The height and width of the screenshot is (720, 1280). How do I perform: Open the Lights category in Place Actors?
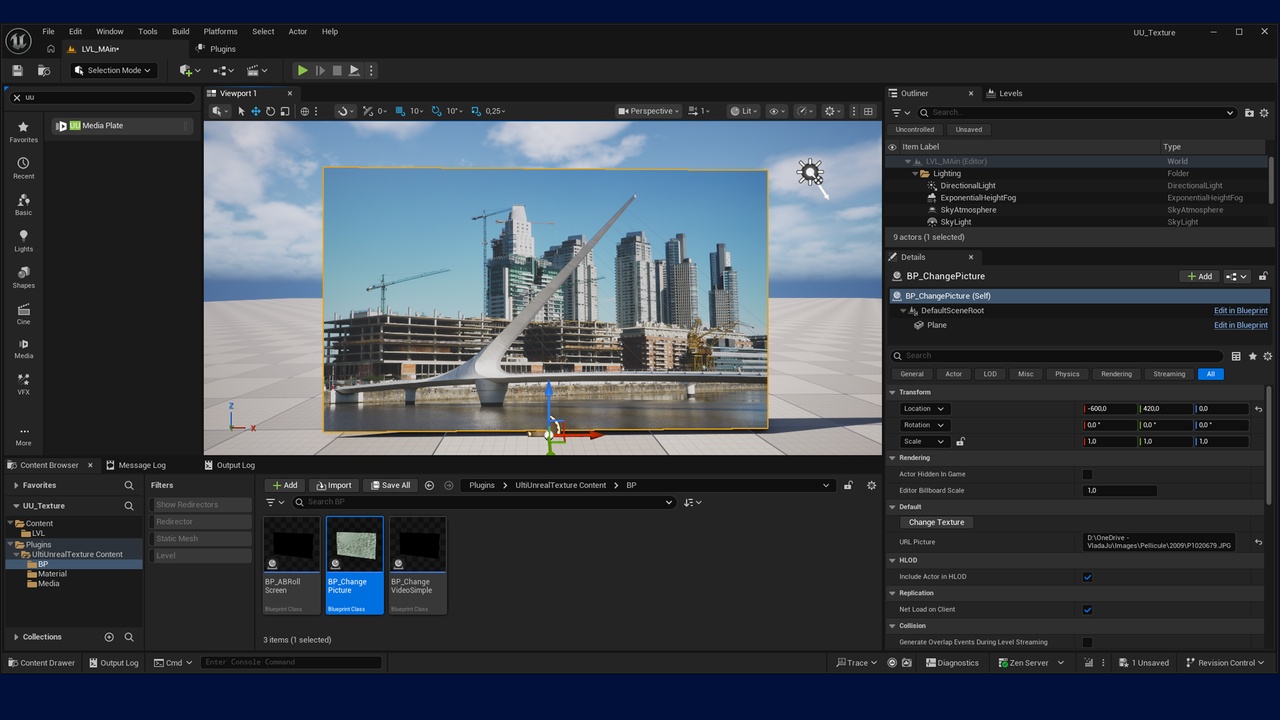(23, 240)
